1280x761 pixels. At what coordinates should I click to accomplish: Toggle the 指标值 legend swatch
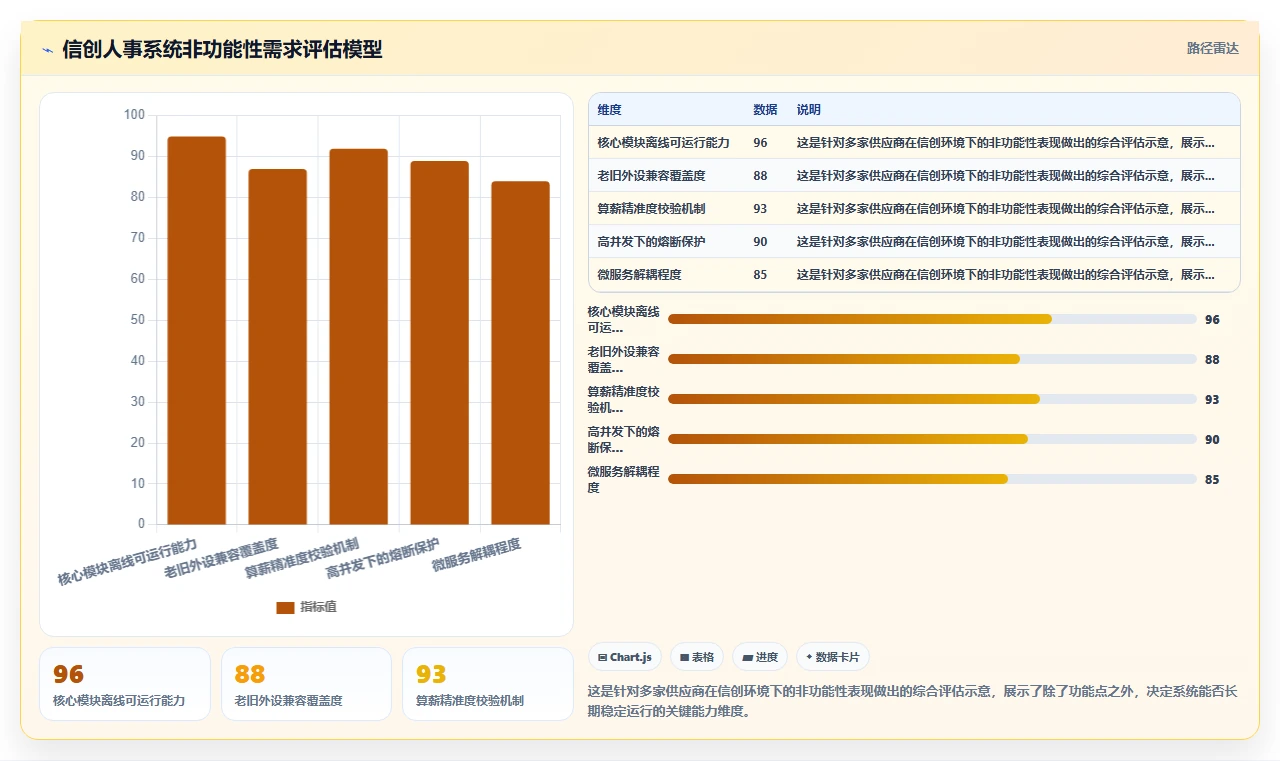(x=286, y=607)
